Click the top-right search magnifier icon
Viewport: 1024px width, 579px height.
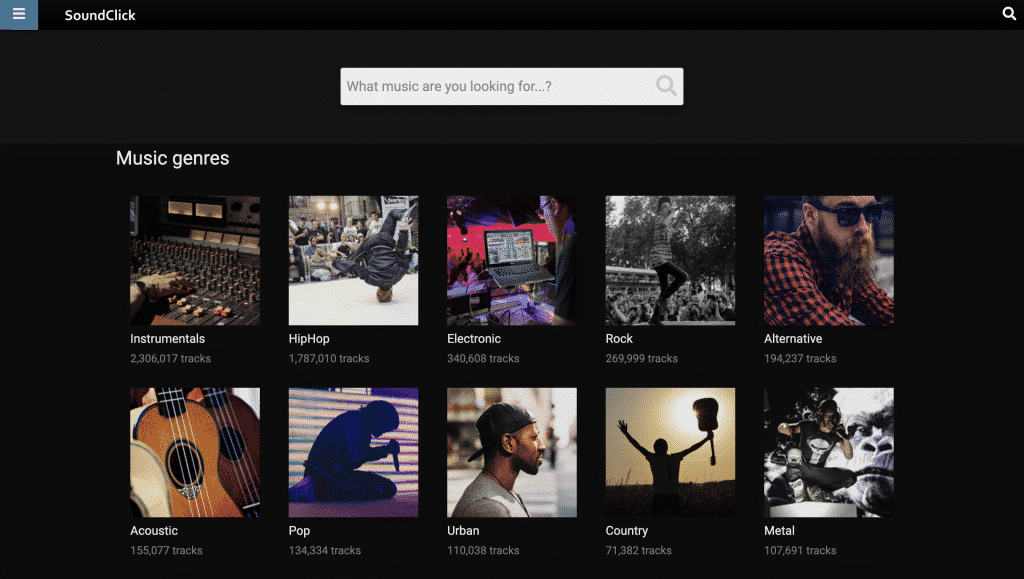pos(1009,14)
